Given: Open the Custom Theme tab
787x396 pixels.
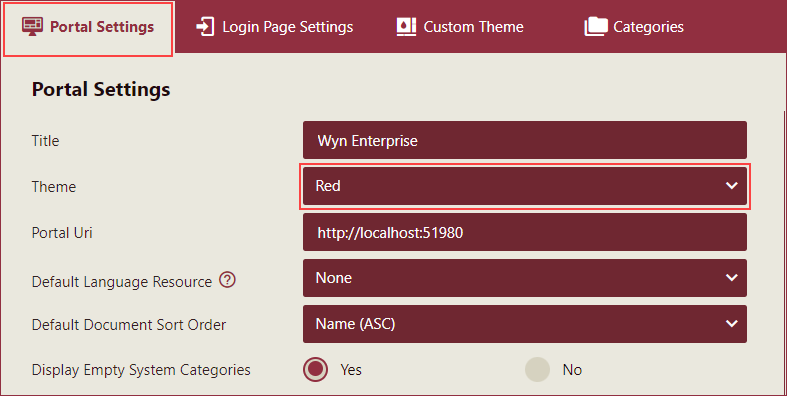Looking at the screenshot, I should click(x=460, y=27).
